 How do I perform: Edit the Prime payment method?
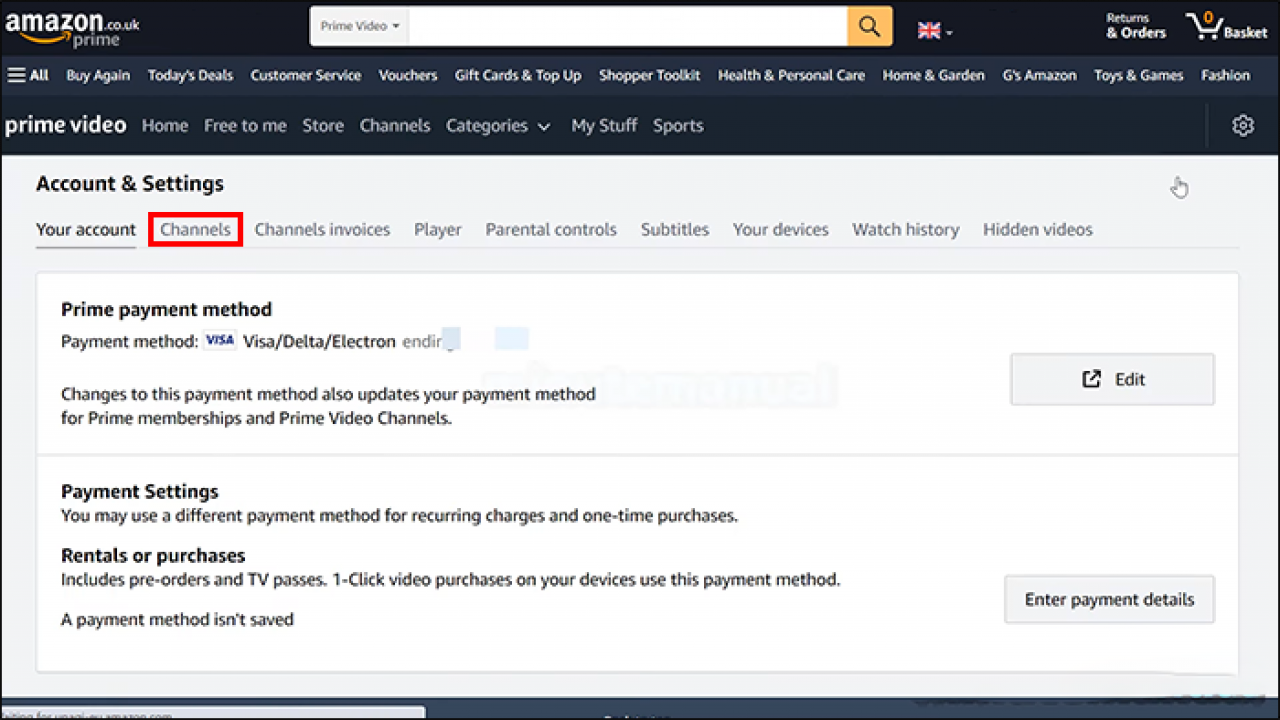(x=1112, y=379)
